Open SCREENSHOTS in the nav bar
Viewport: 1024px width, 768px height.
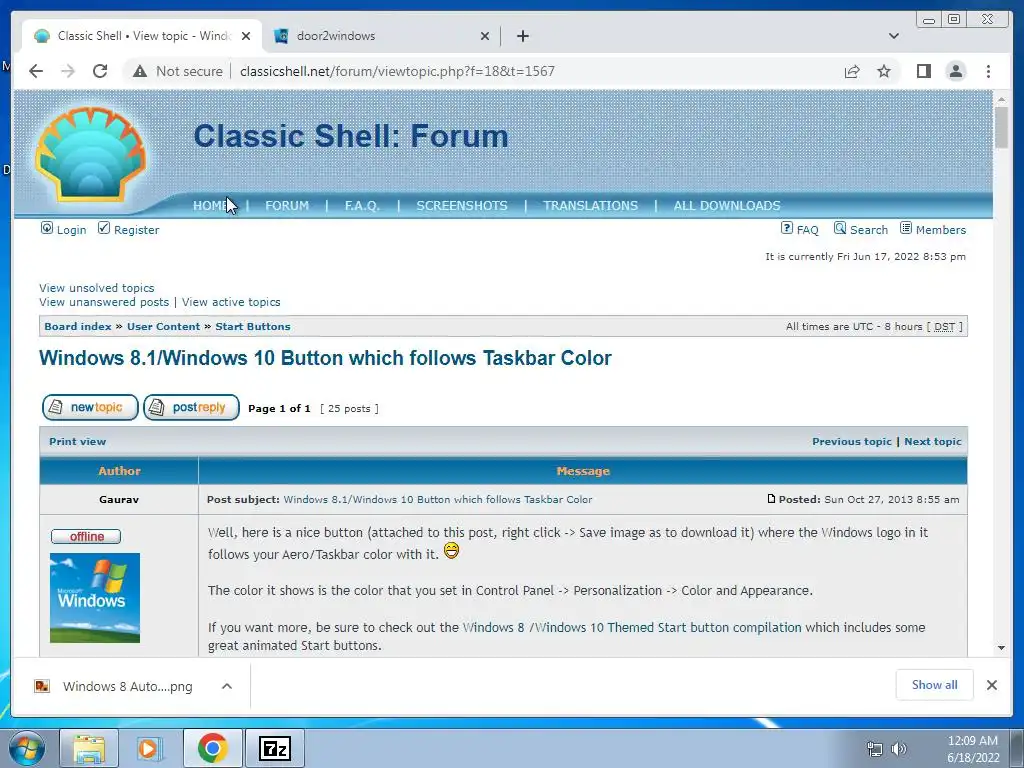pyautogui.click(x=462, y=206)
